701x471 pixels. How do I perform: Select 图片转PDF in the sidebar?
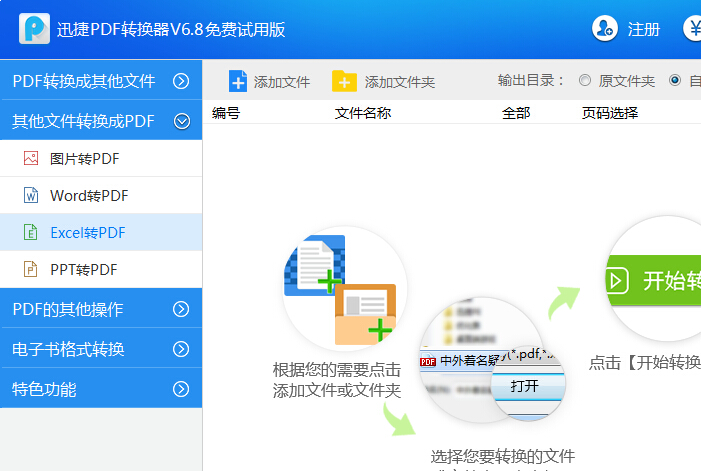tap(101, 159)
